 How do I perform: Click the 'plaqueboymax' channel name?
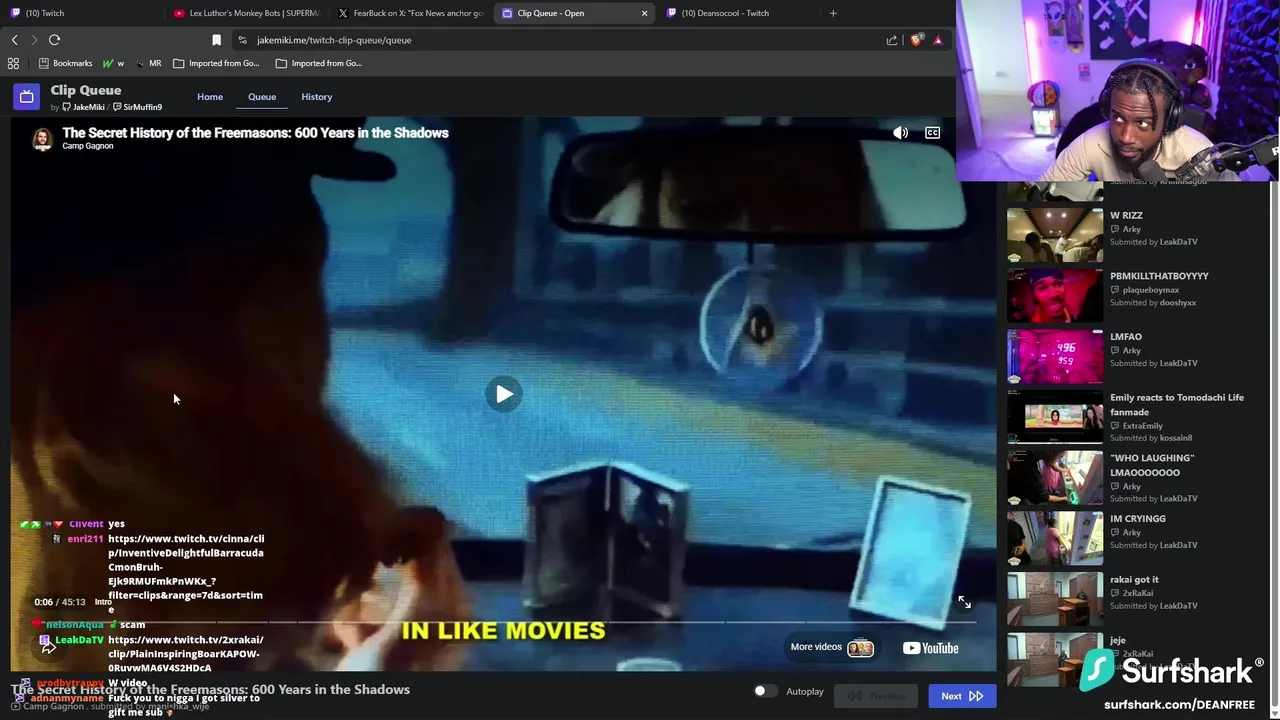1151,290
